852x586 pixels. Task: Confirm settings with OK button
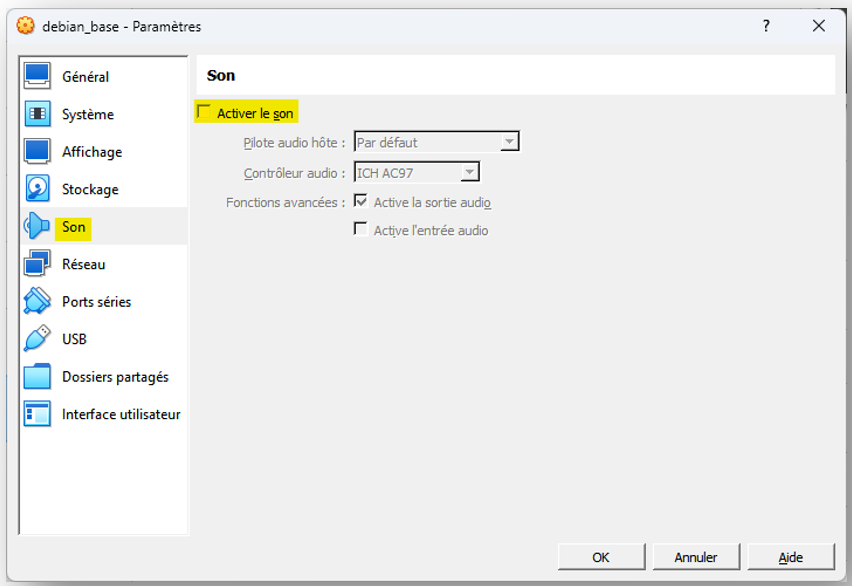click(x=602, y=557)
